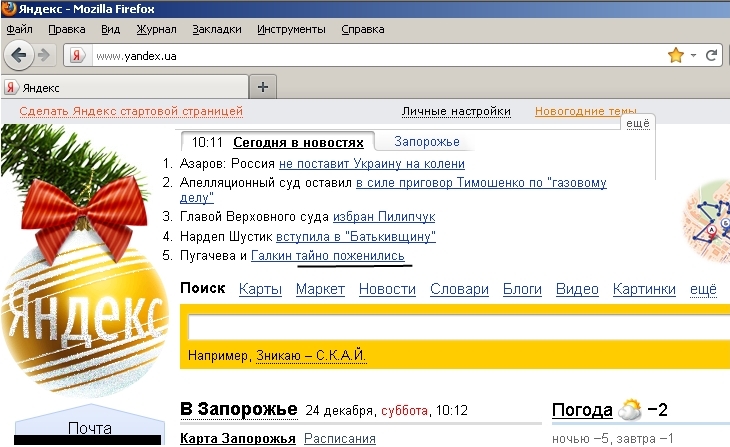Select the bold Поиск label
Image resolution: width=730 pixels, height=447 pixels.
(203, 288)
